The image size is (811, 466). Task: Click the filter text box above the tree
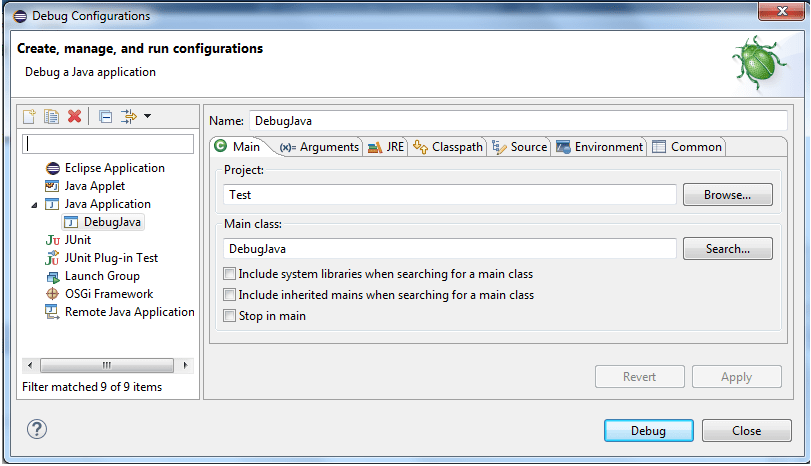(x=108, y=144)
